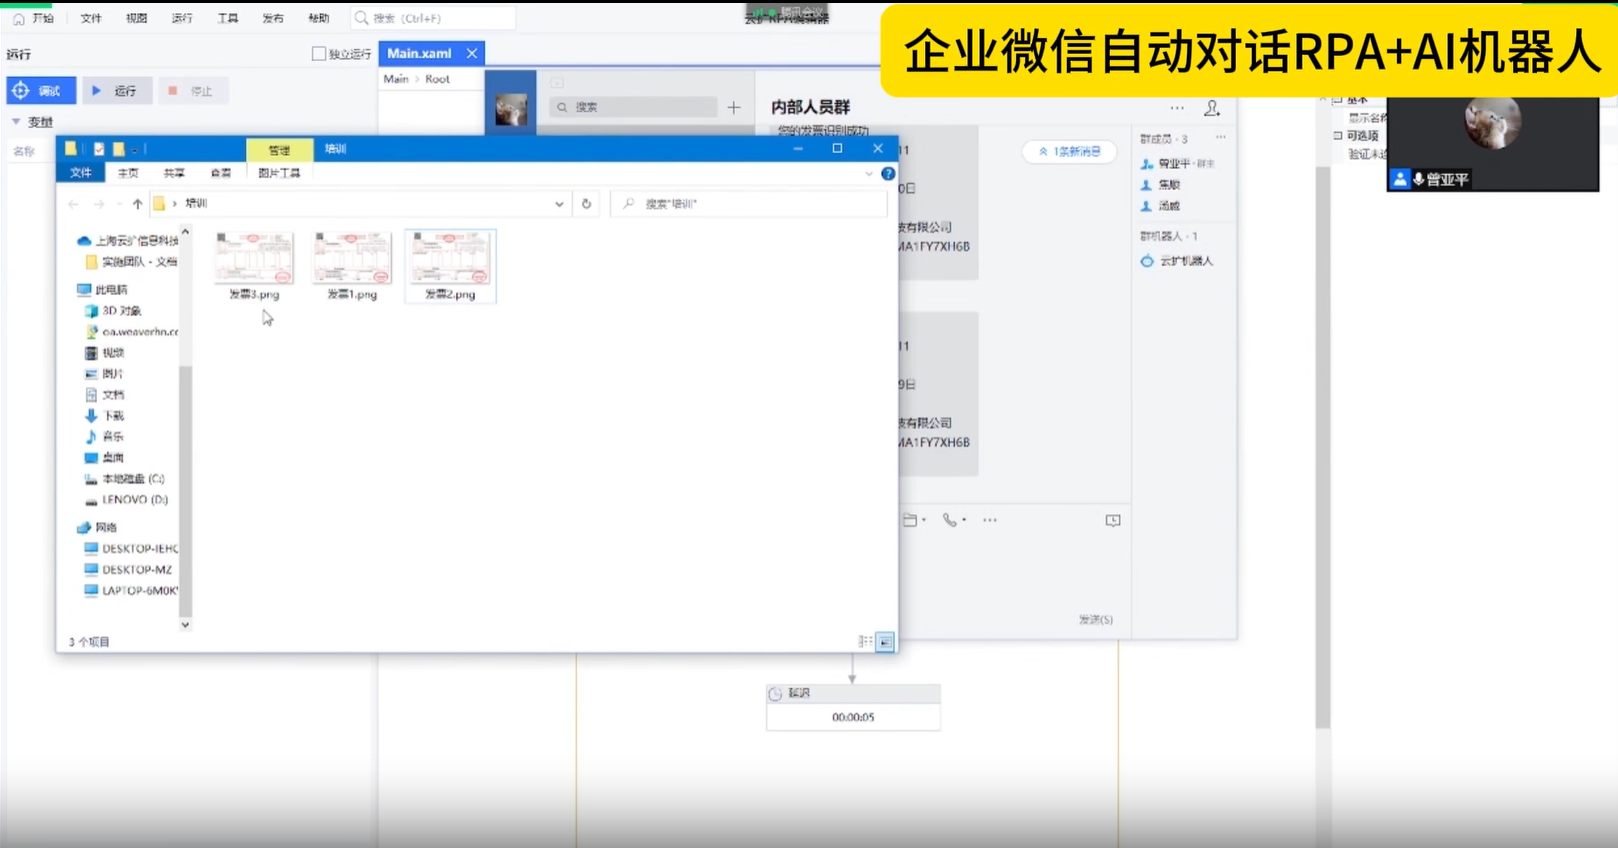Open 视频 folder in navigation pane
1618x848 pixels.
point(105,353)
